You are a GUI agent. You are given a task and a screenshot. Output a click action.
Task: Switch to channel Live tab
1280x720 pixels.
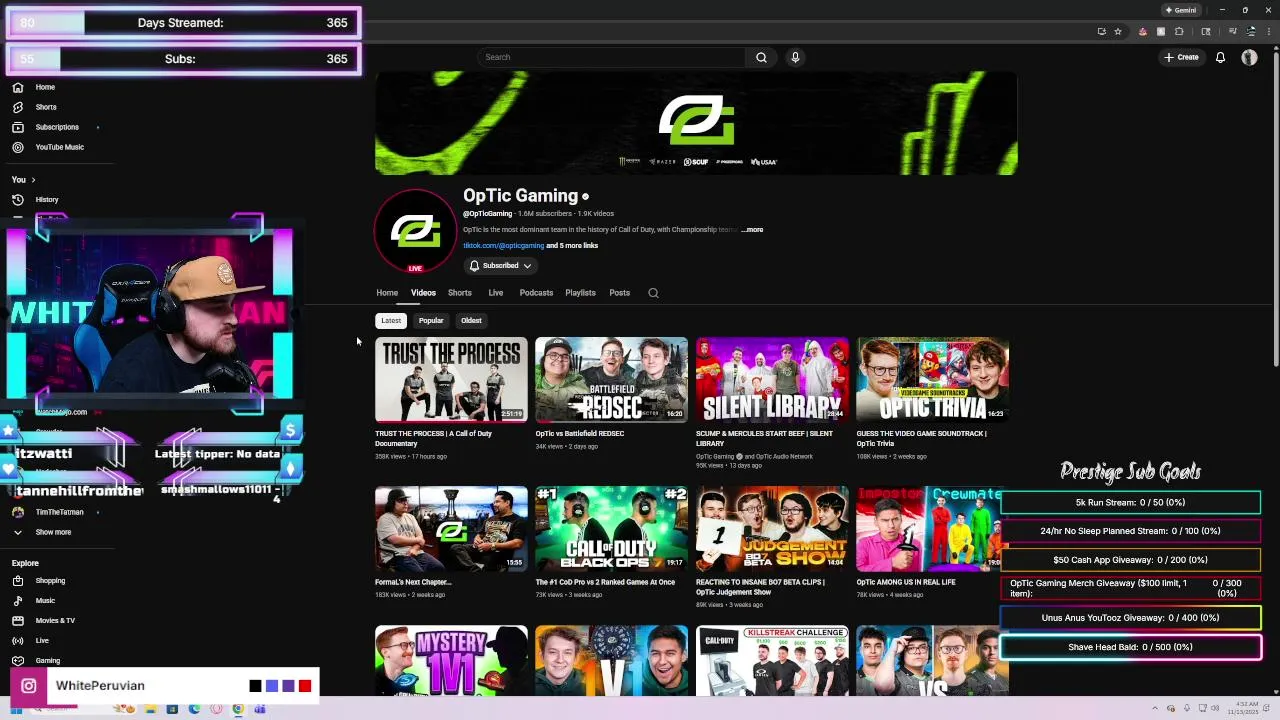point(496,293)
